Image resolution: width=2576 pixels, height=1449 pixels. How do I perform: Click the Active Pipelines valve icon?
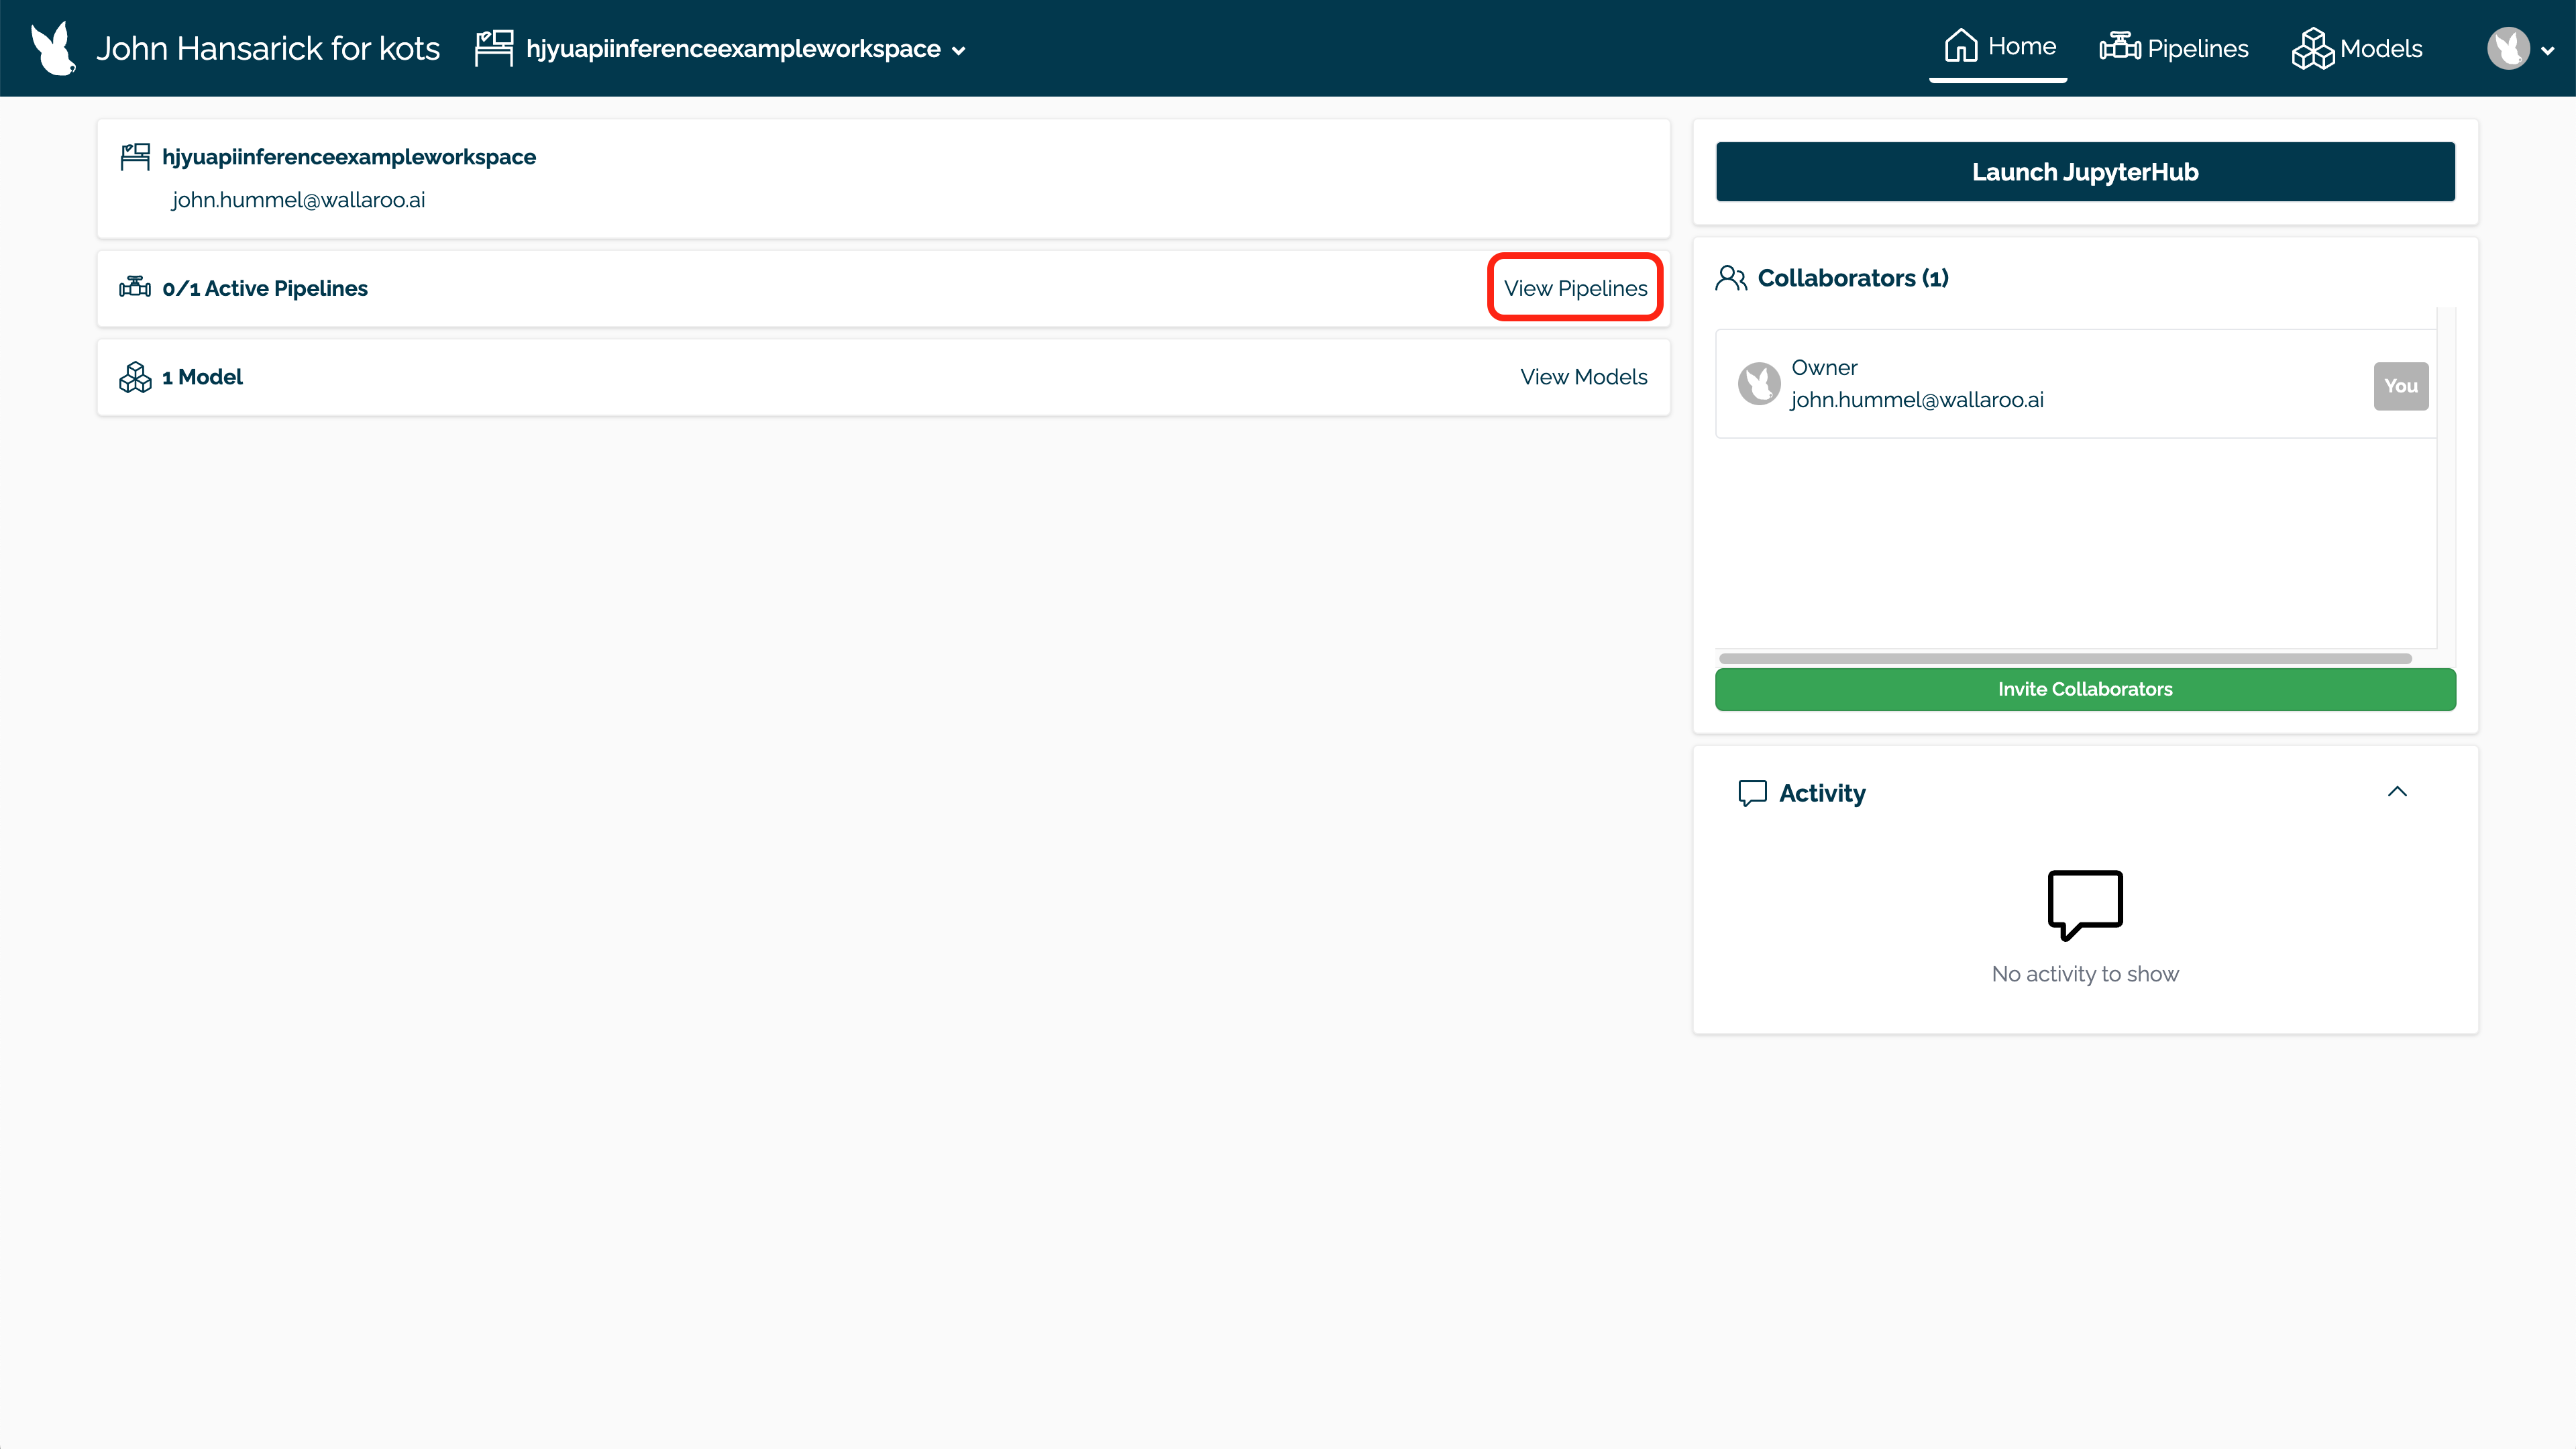(135, 288)
